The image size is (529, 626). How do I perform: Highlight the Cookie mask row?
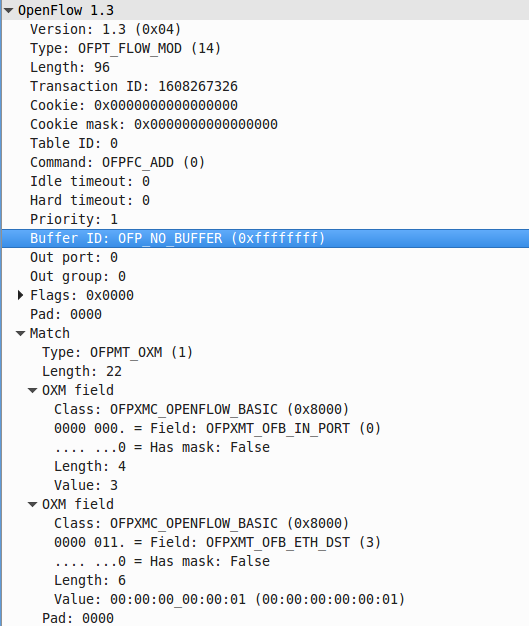[x=265, y=124]
